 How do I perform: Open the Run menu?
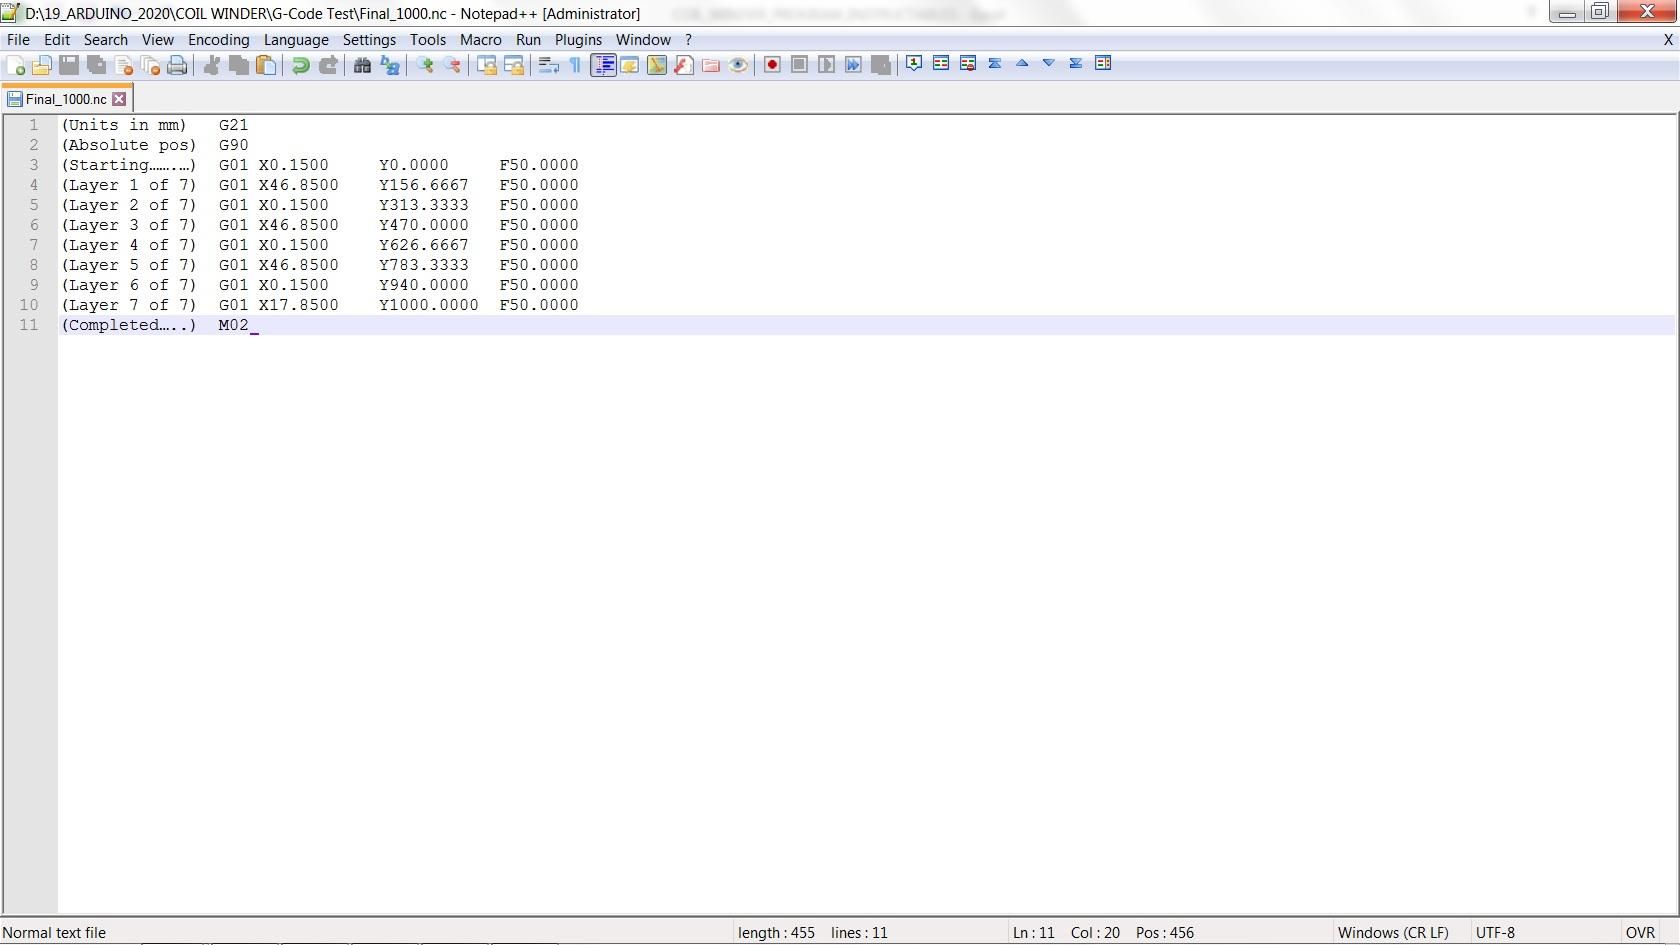pos(528,40)
